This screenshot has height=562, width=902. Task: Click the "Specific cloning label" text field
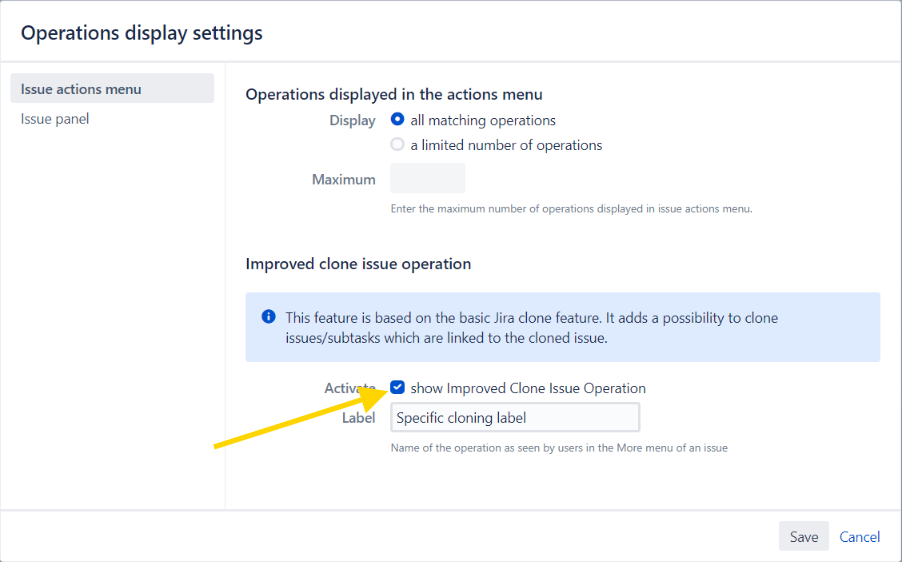tap(514, 418)
